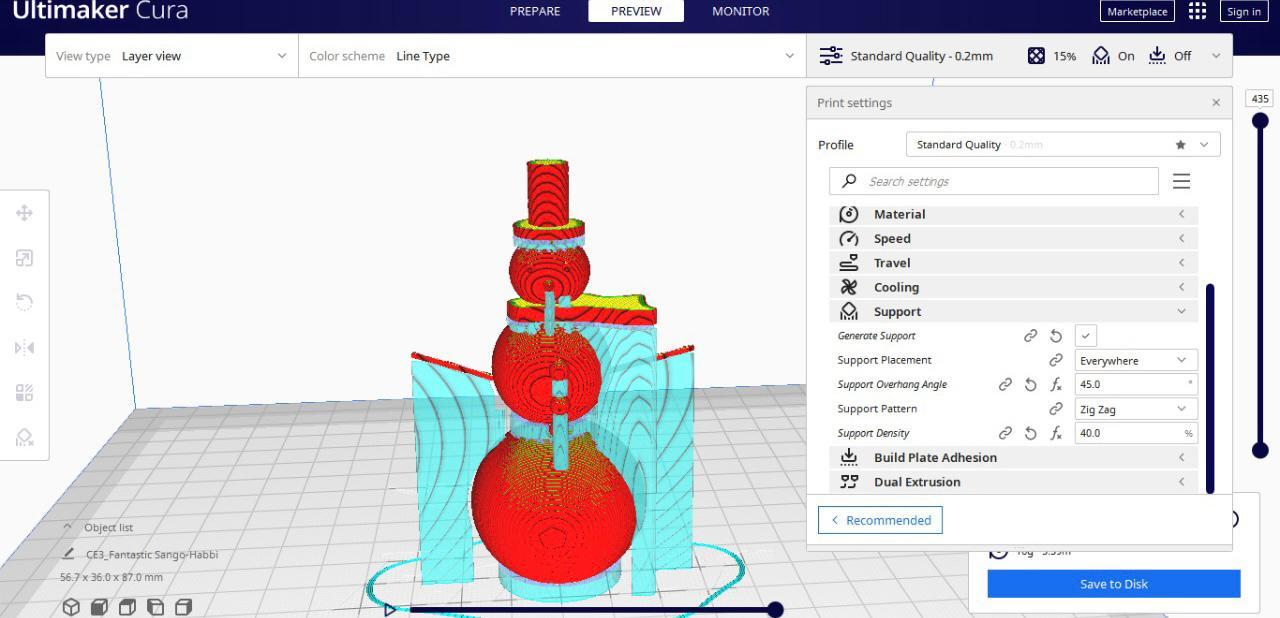Click Save to Disk
Image resolution: width=1280 pixels, height=618 pixels.
coord(1114,584)
